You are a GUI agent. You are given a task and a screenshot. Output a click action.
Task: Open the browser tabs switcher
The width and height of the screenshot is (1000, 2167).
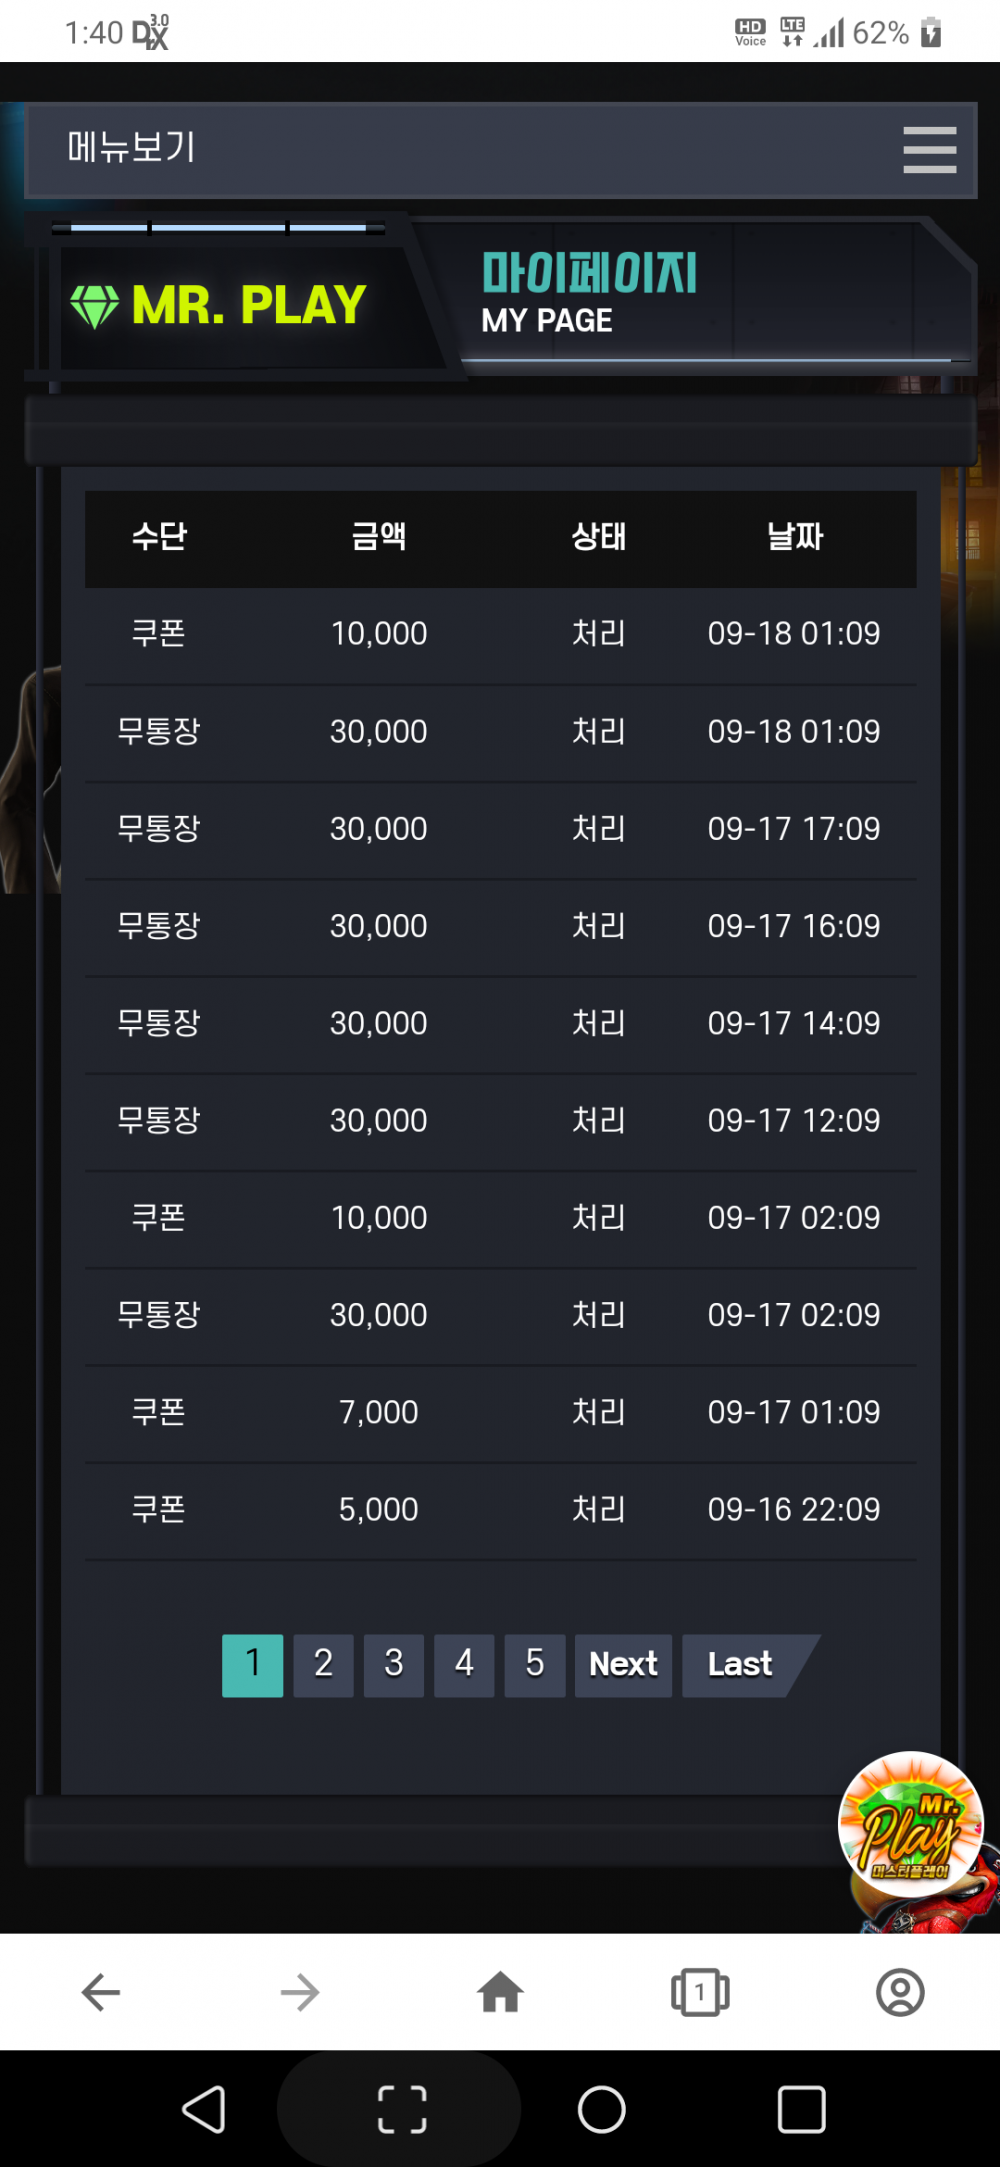point(700,1993)
